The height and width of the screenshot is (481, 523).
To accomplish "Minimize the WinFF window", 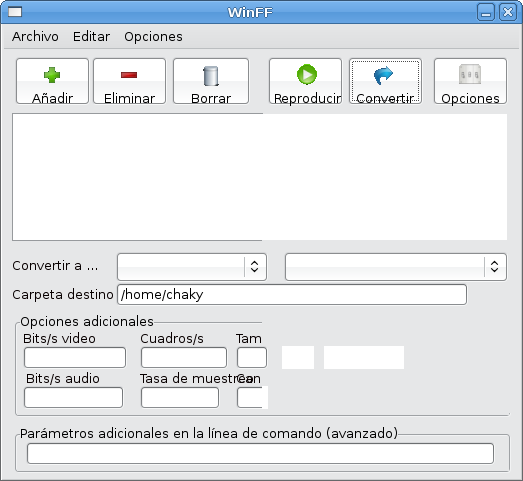I will (x=486, y=12).
